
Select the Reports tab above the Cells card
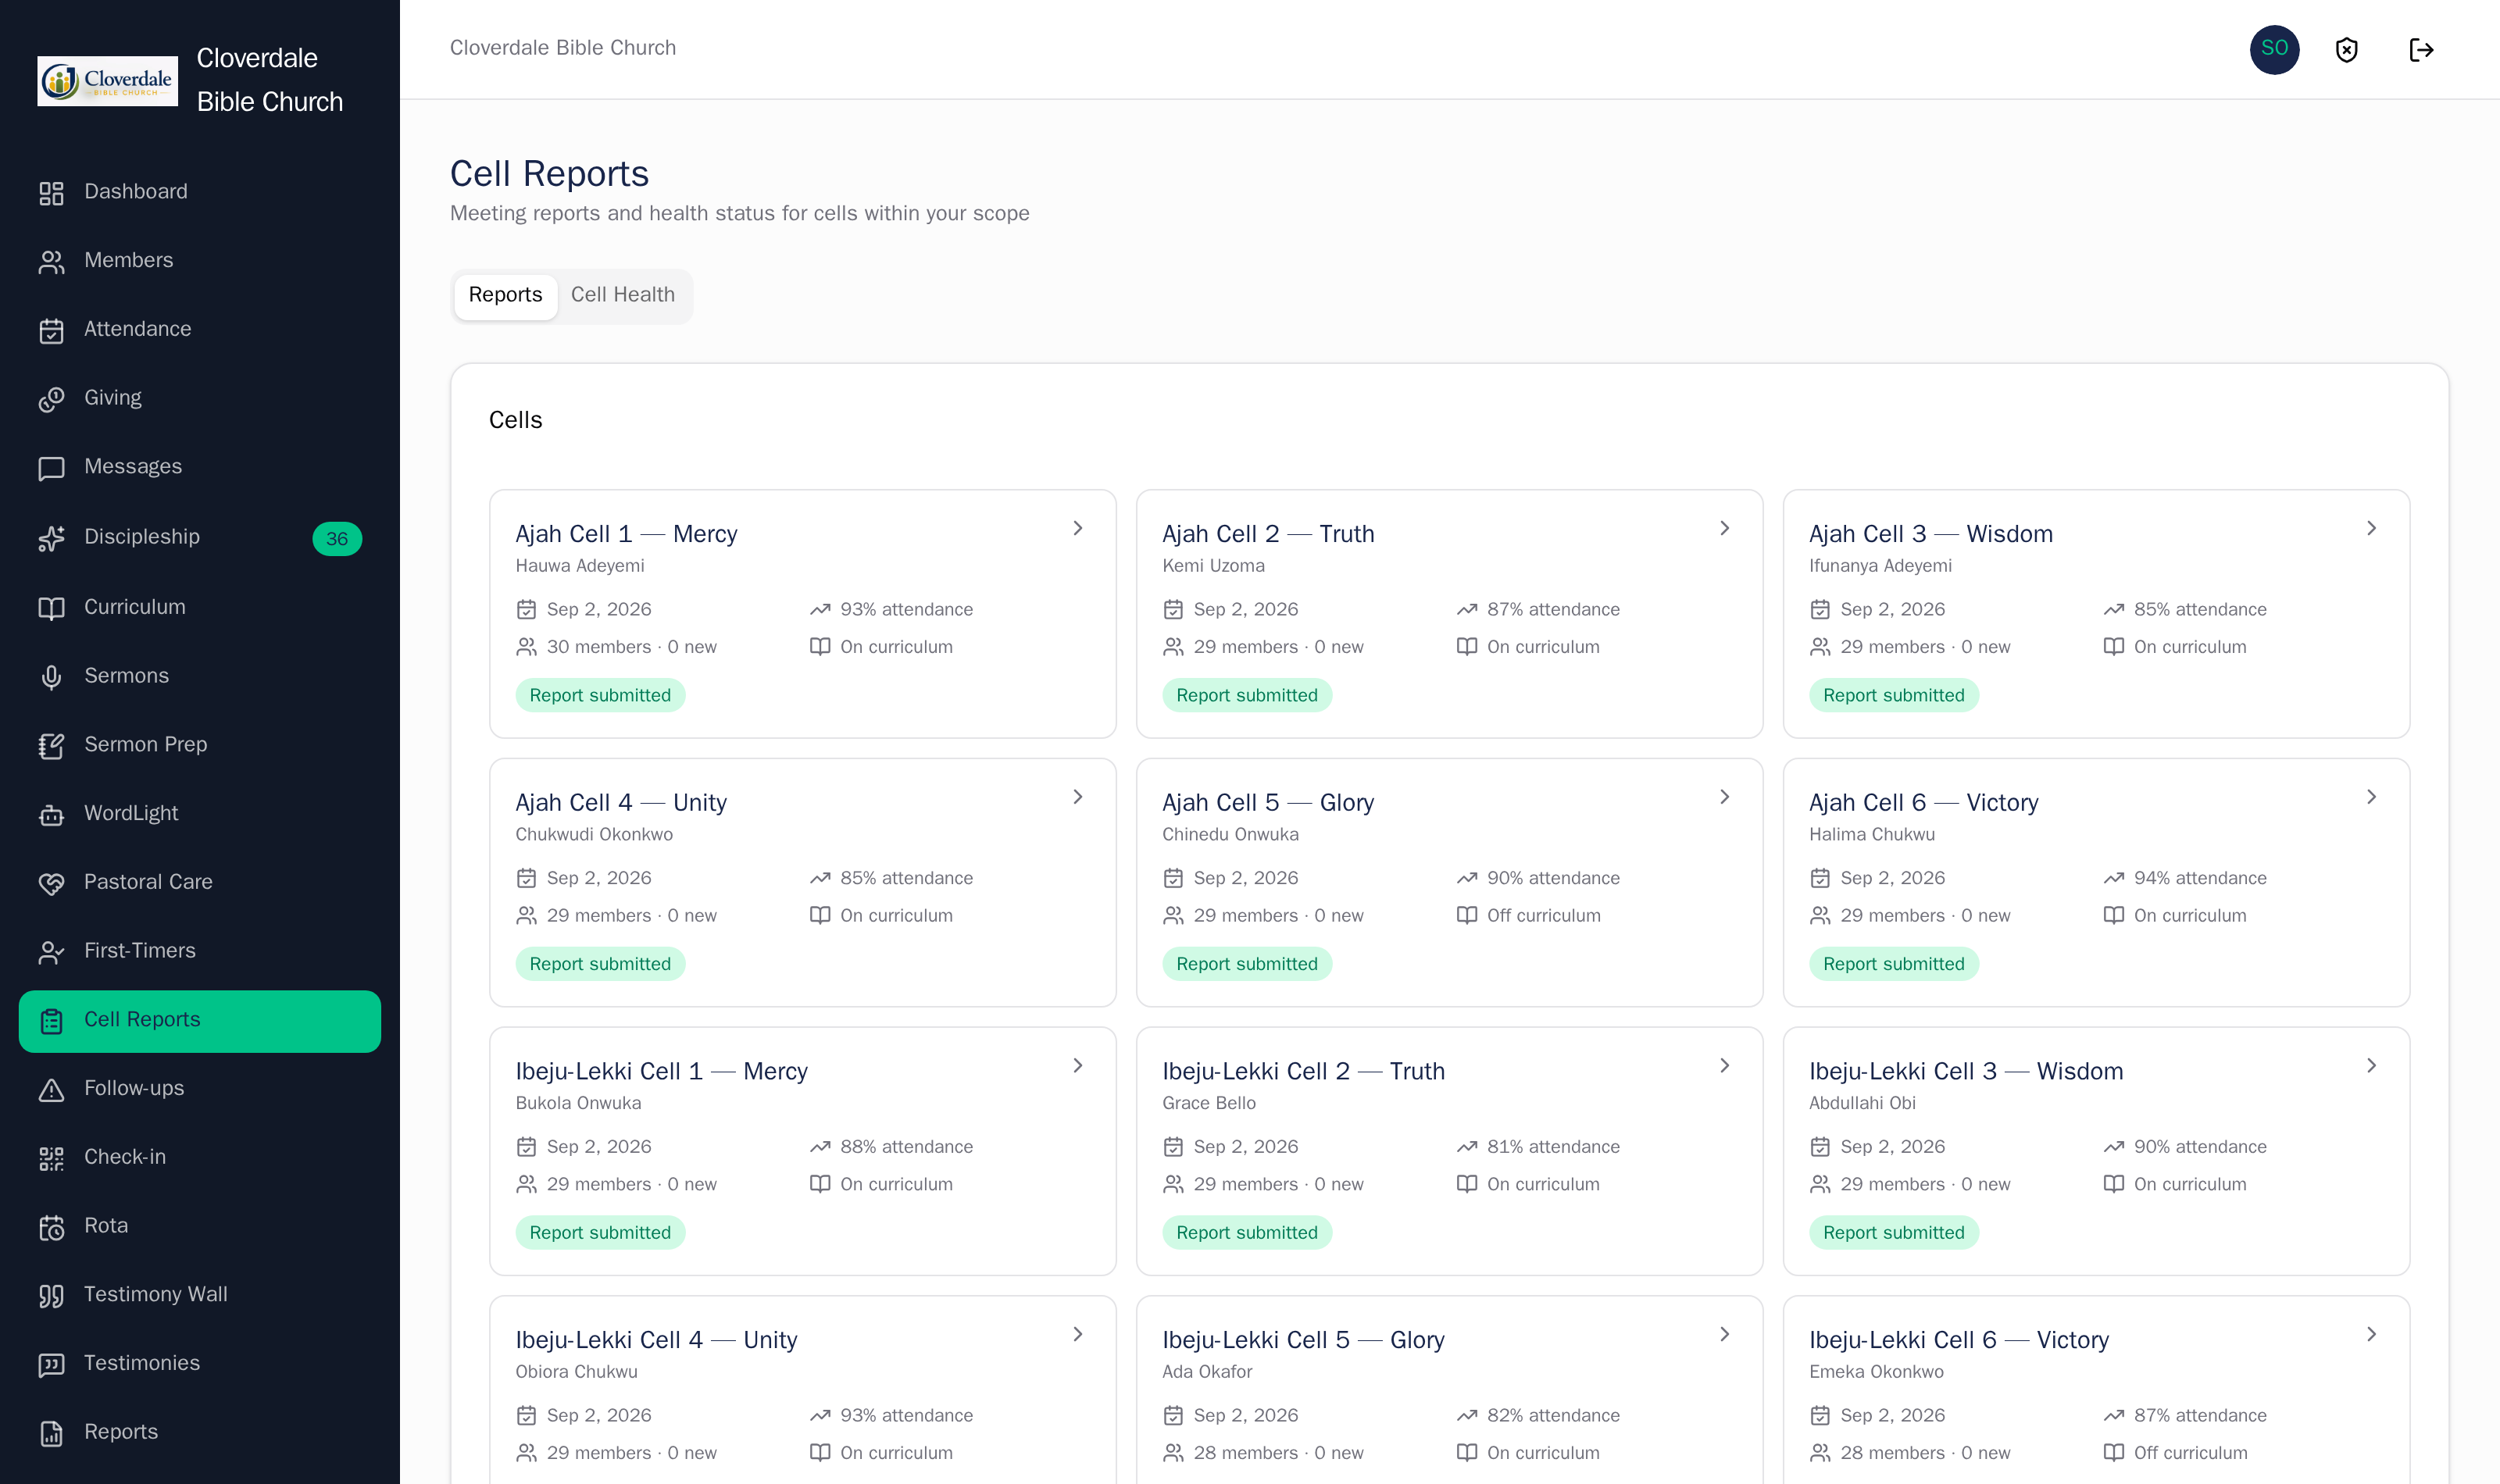click(505, 295)
